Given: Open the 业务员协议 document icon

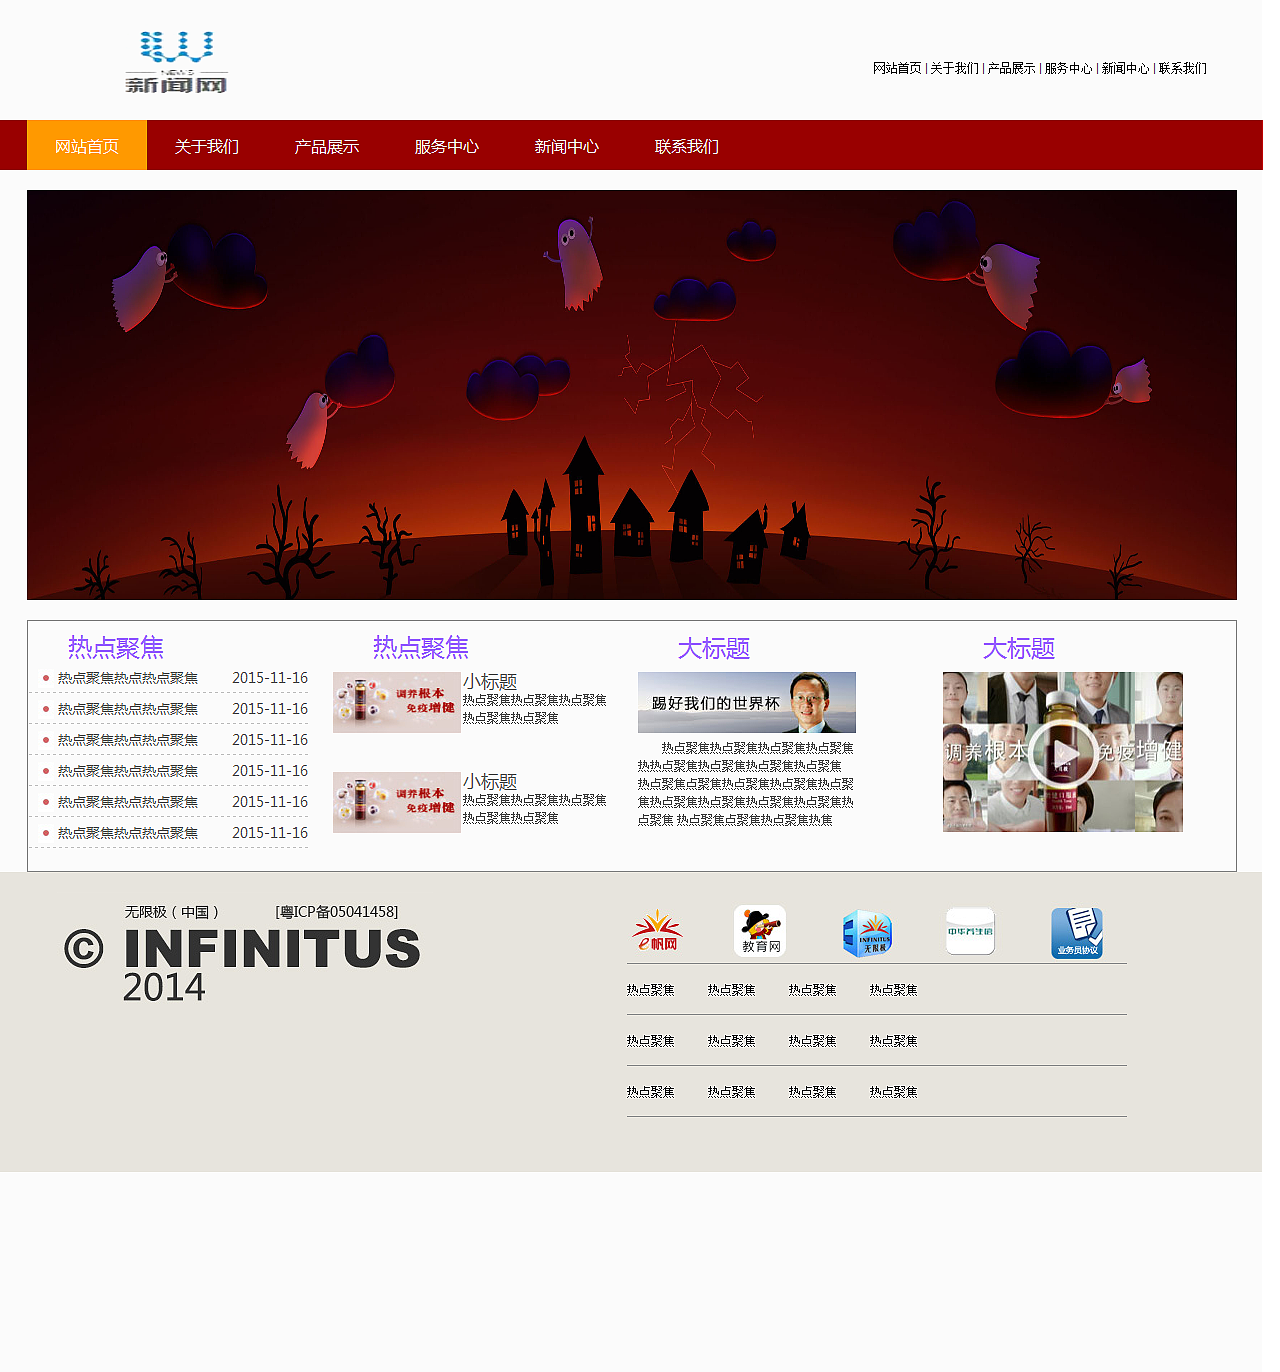Looking at the screenshot, I should tap(1077, 931).
